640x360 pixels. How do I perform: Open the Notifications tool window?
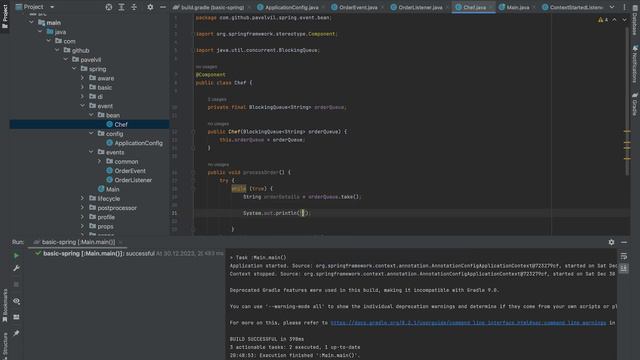tap(635, 64)
